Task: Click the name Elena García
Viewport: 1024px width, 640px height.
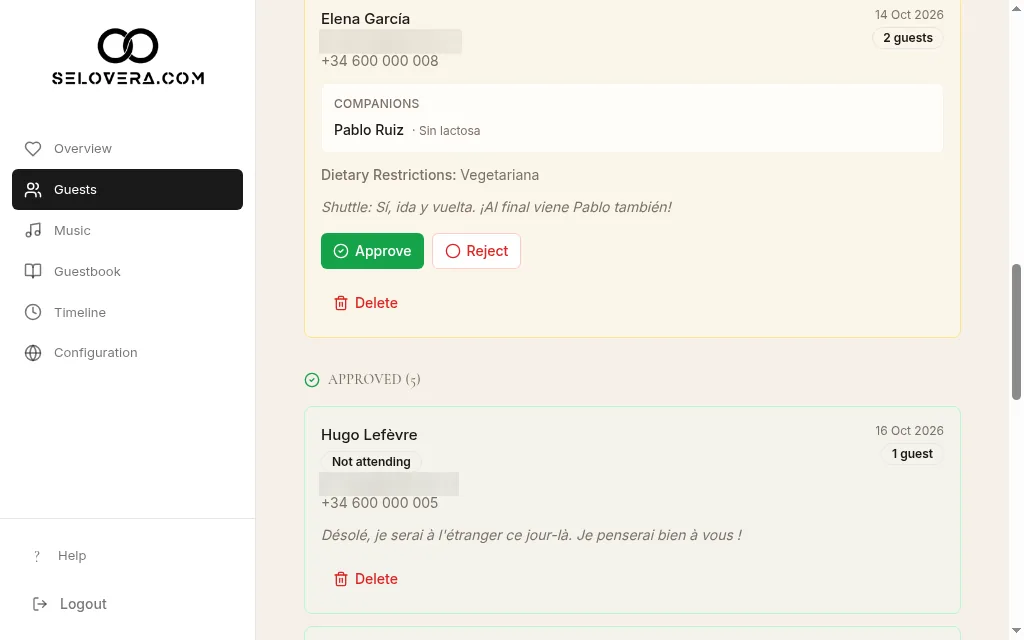Action: [365, 19]
